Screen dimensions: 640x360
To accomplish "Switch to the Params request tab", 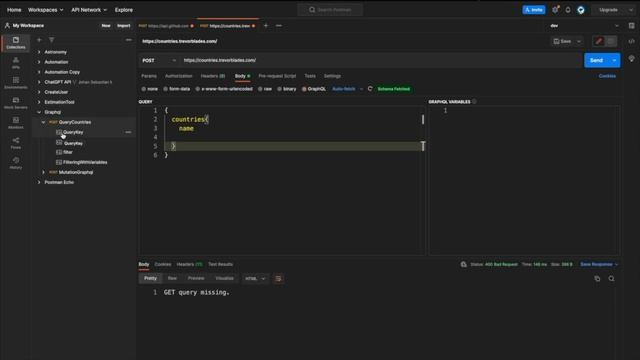I will point(149,76).
